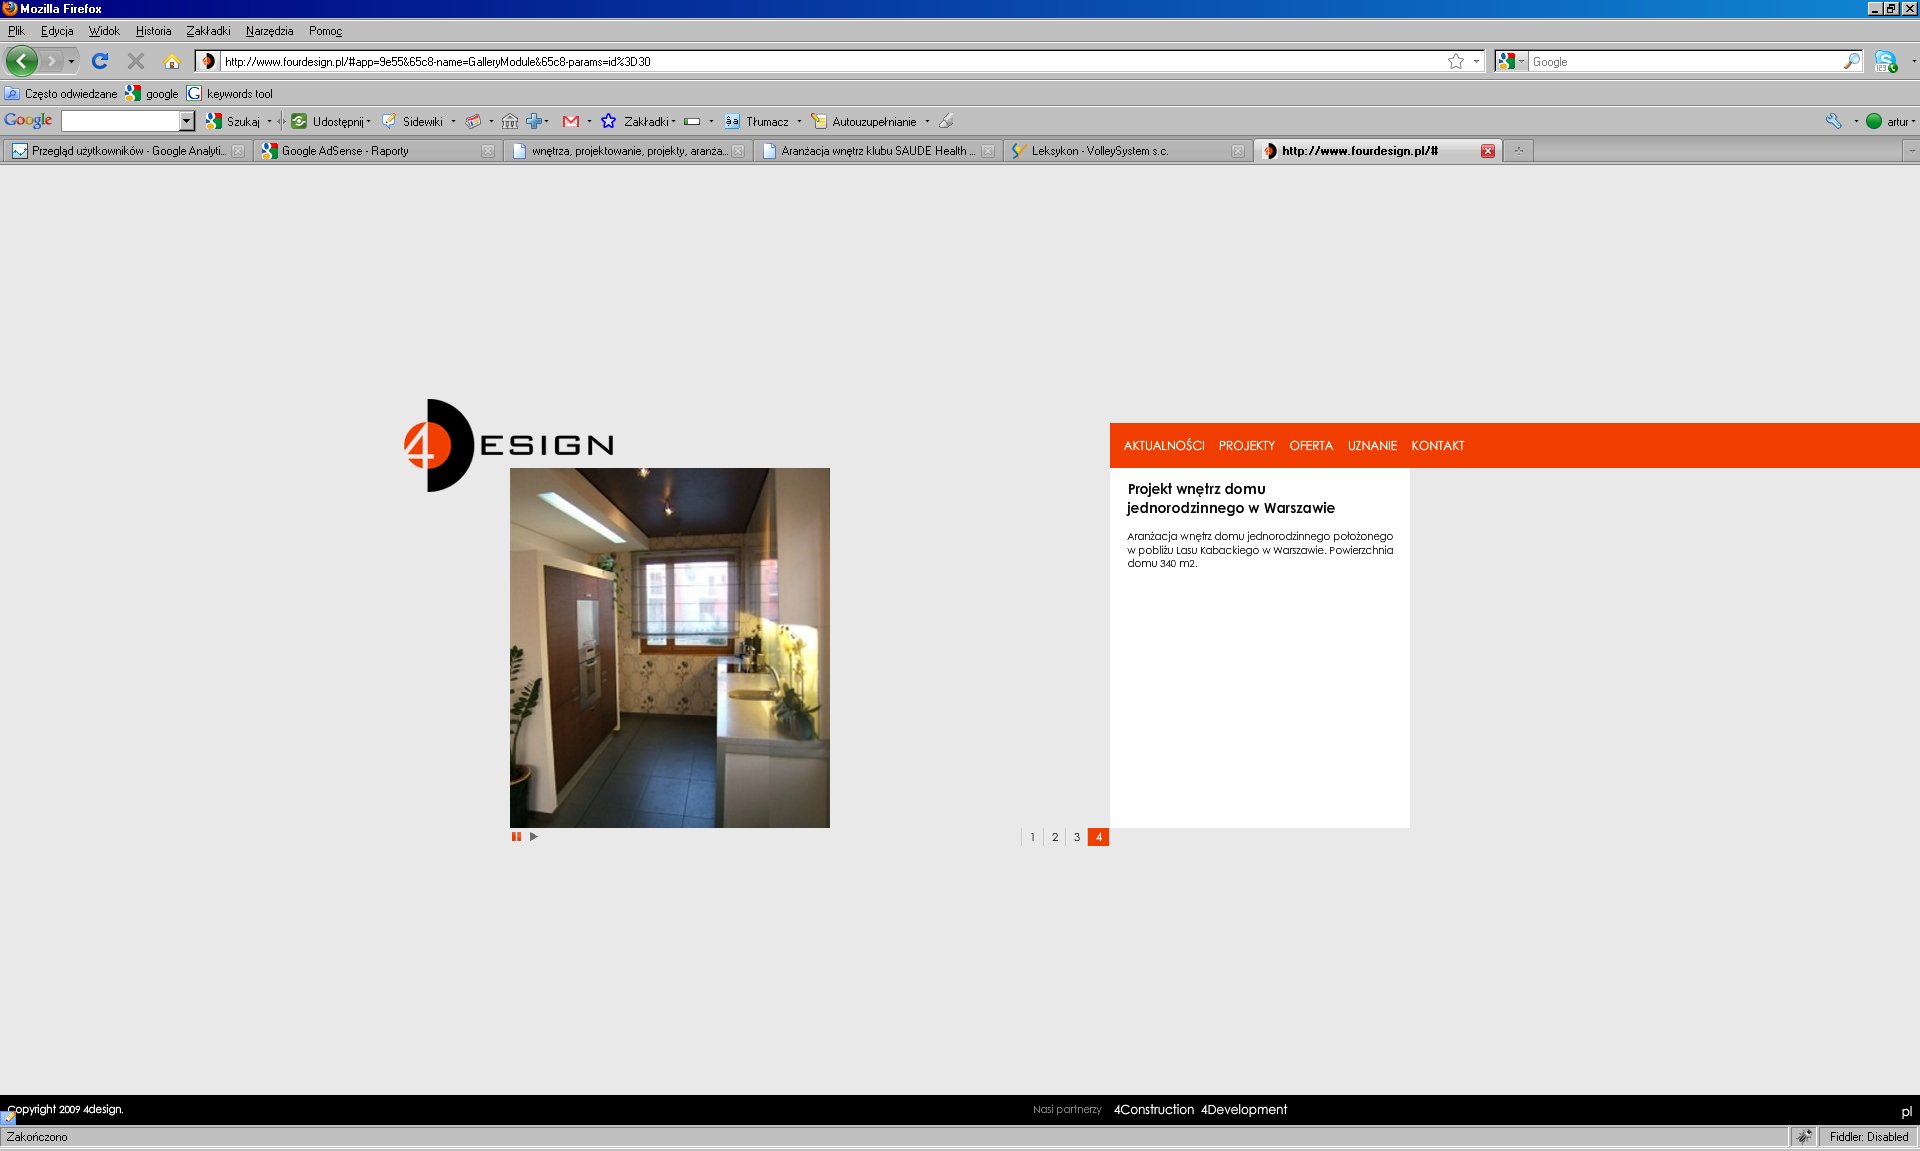
Task: Select gallery page 2
Action: click(1055, 837)
